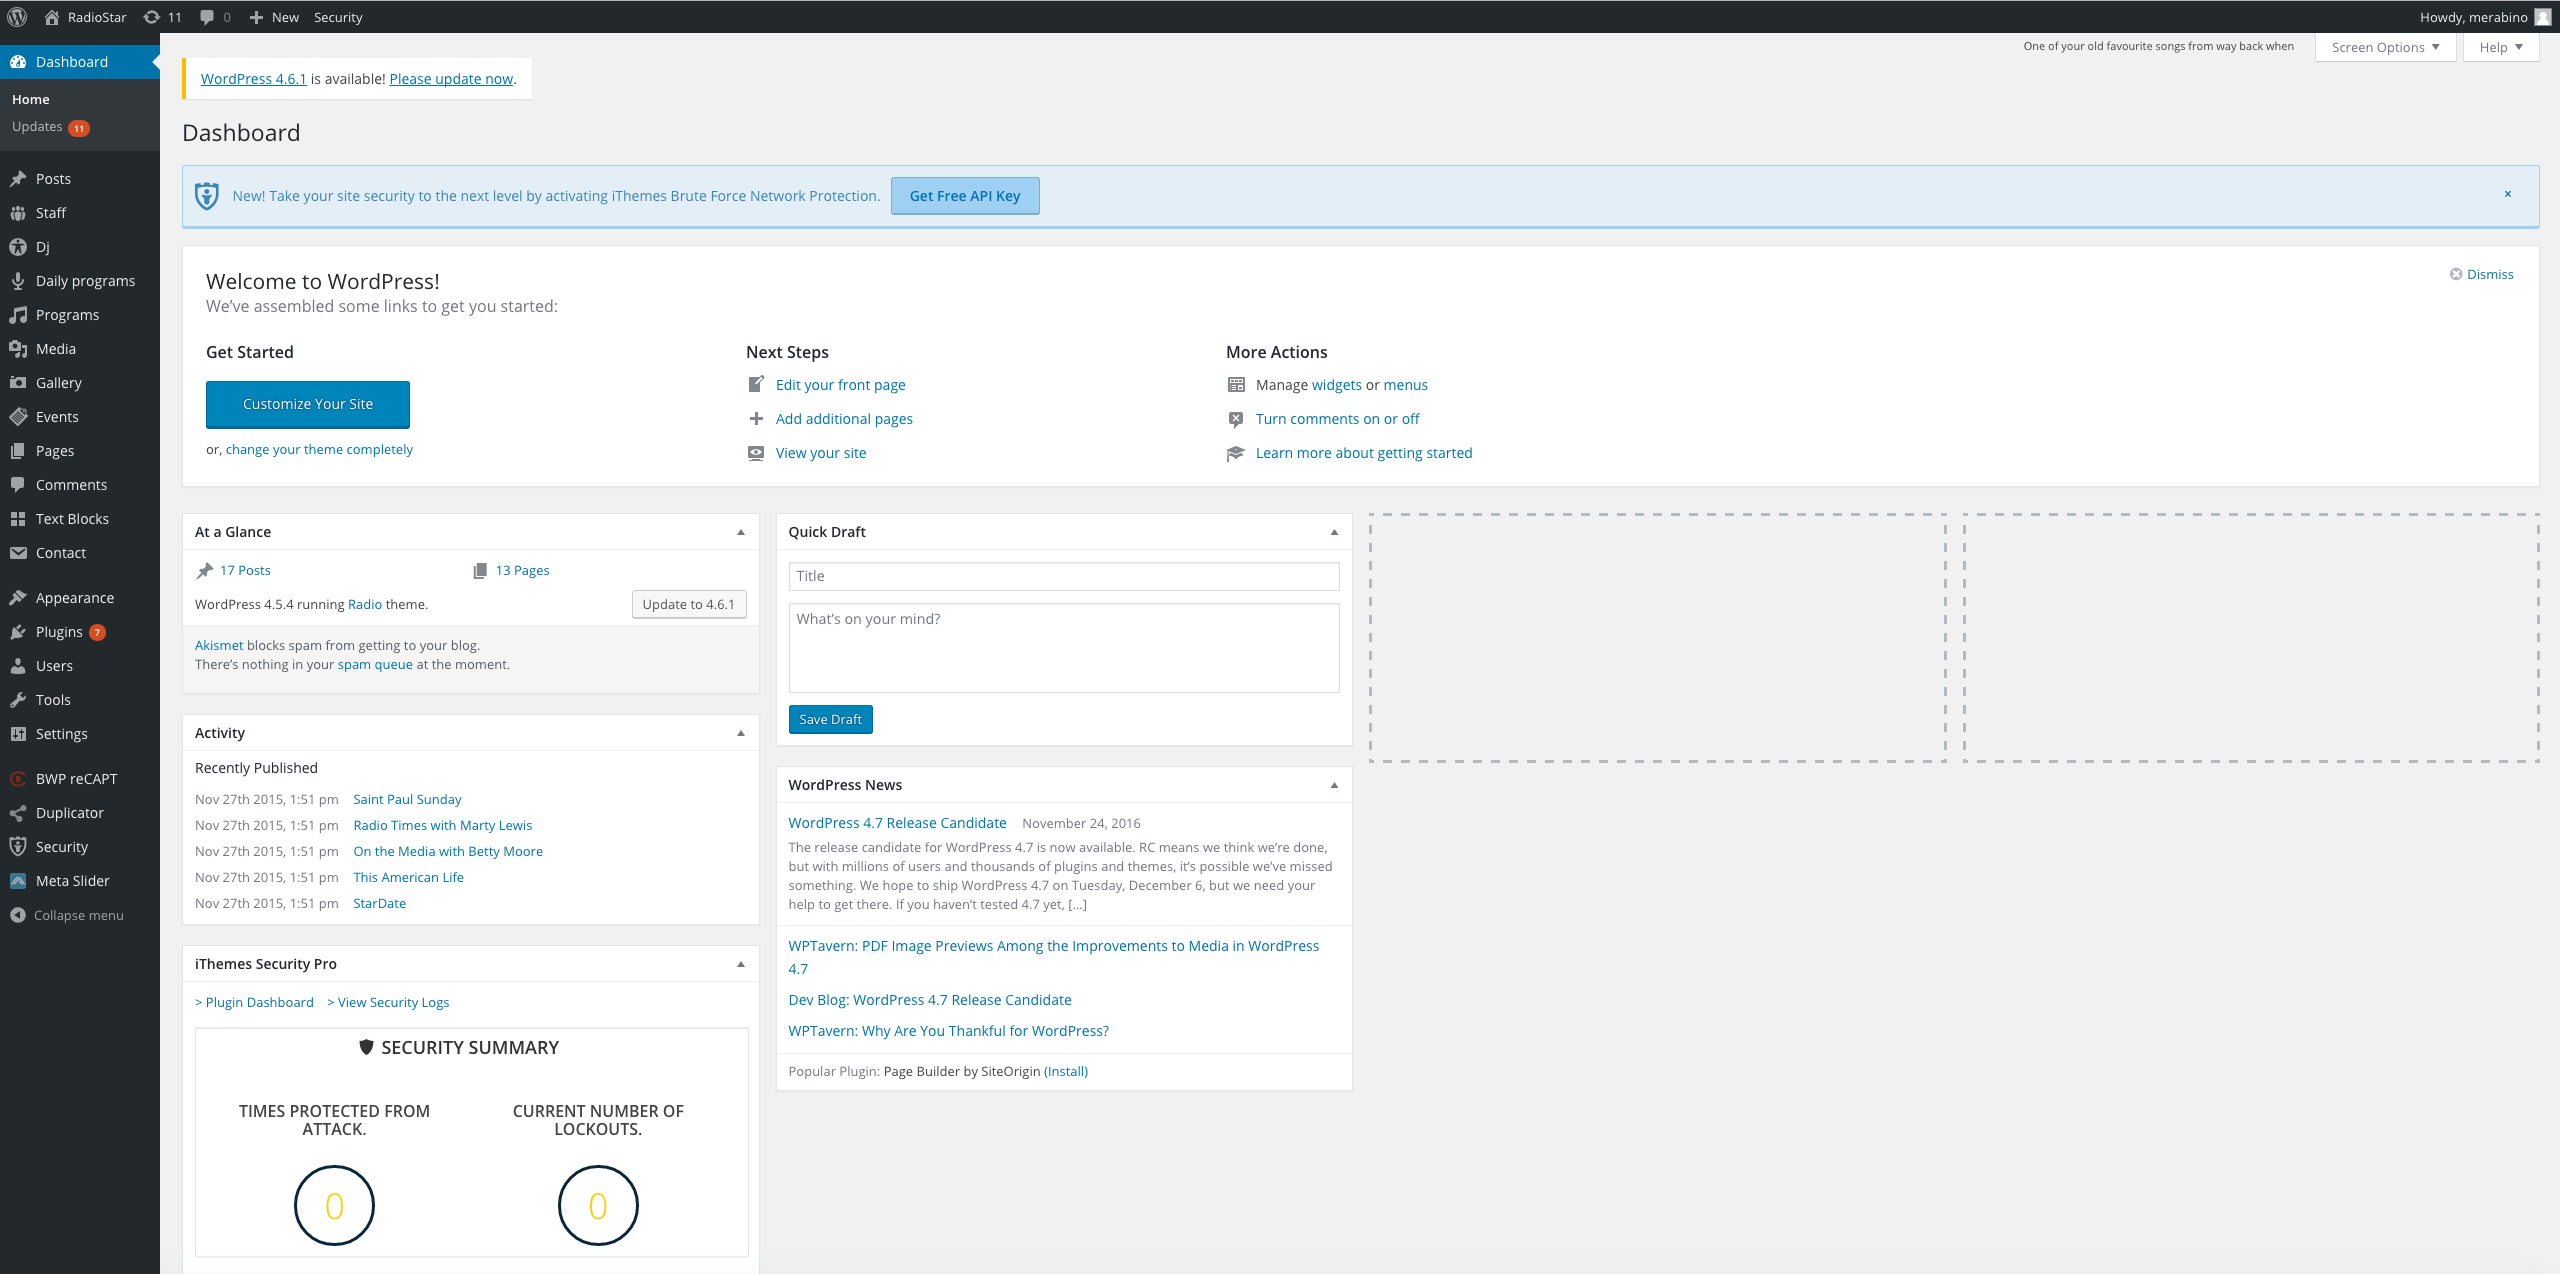Click the Gallery camera icon
Screen dimensions: 2560x1274
pos(18,383)
